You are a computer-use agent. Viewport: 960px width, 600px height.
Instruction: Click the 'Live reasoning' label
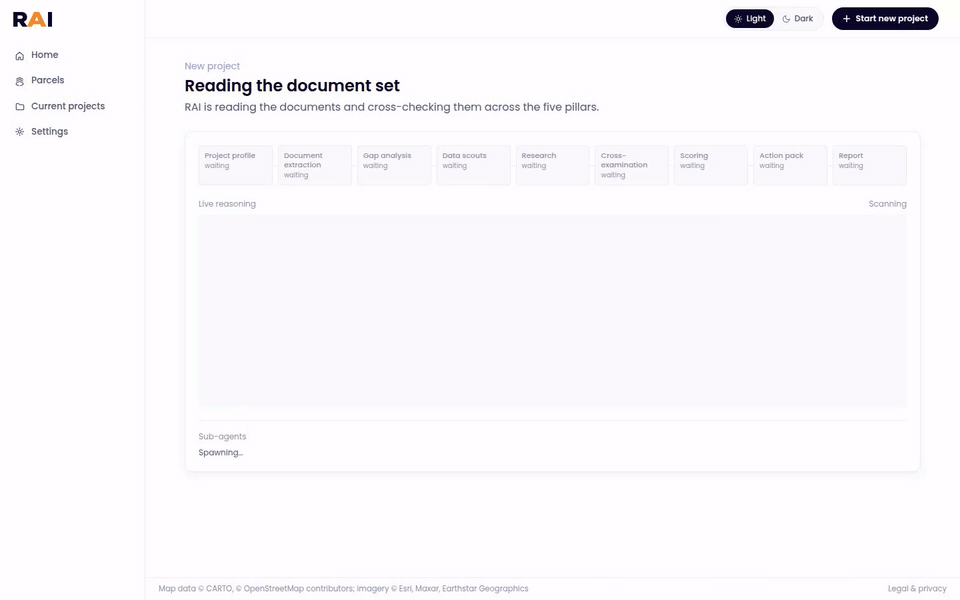227,204
